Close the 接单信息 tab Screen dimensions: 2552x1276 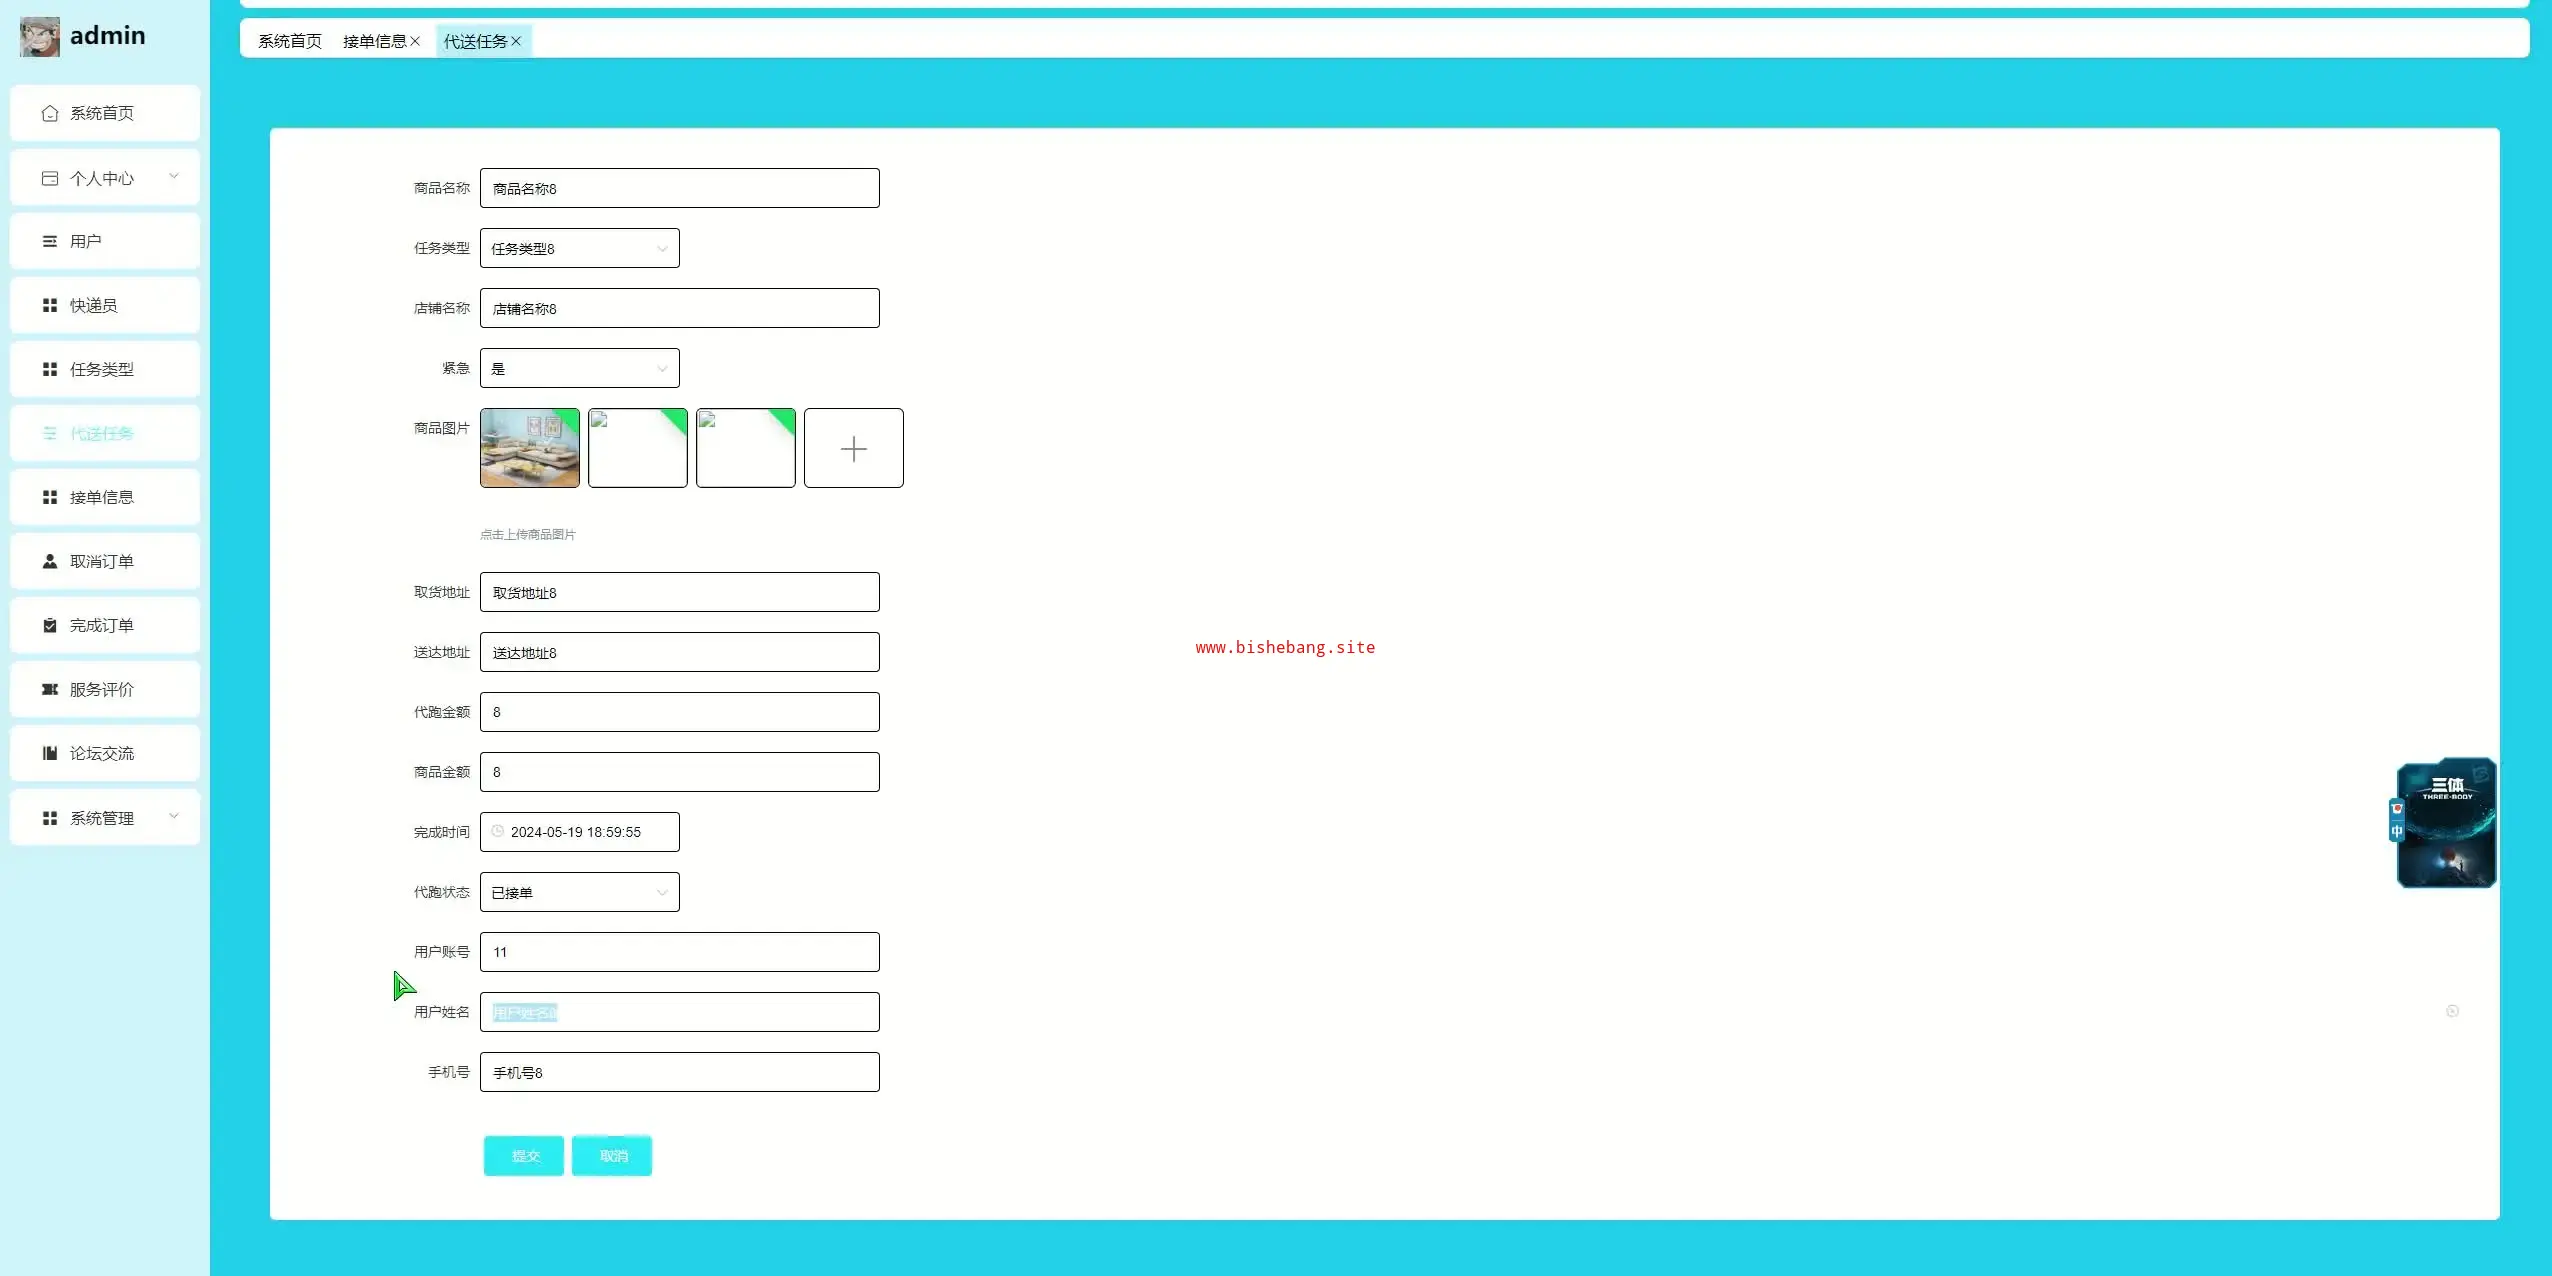[415, 41]
